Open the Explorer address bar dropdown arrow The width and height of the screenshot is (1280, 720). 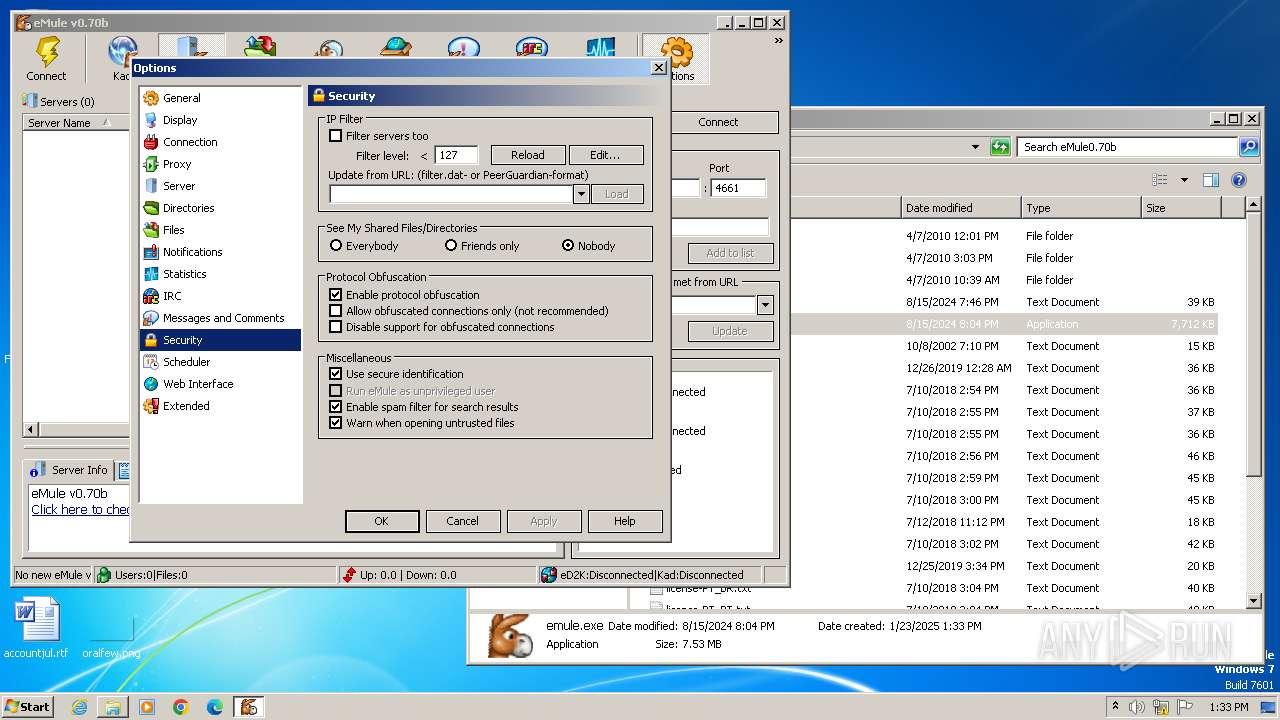[975, 147]
